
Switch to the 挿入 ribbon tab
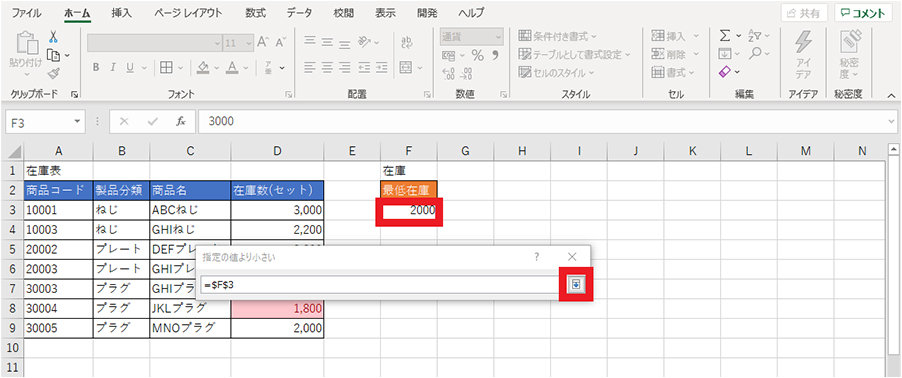(x=121, y=13)
